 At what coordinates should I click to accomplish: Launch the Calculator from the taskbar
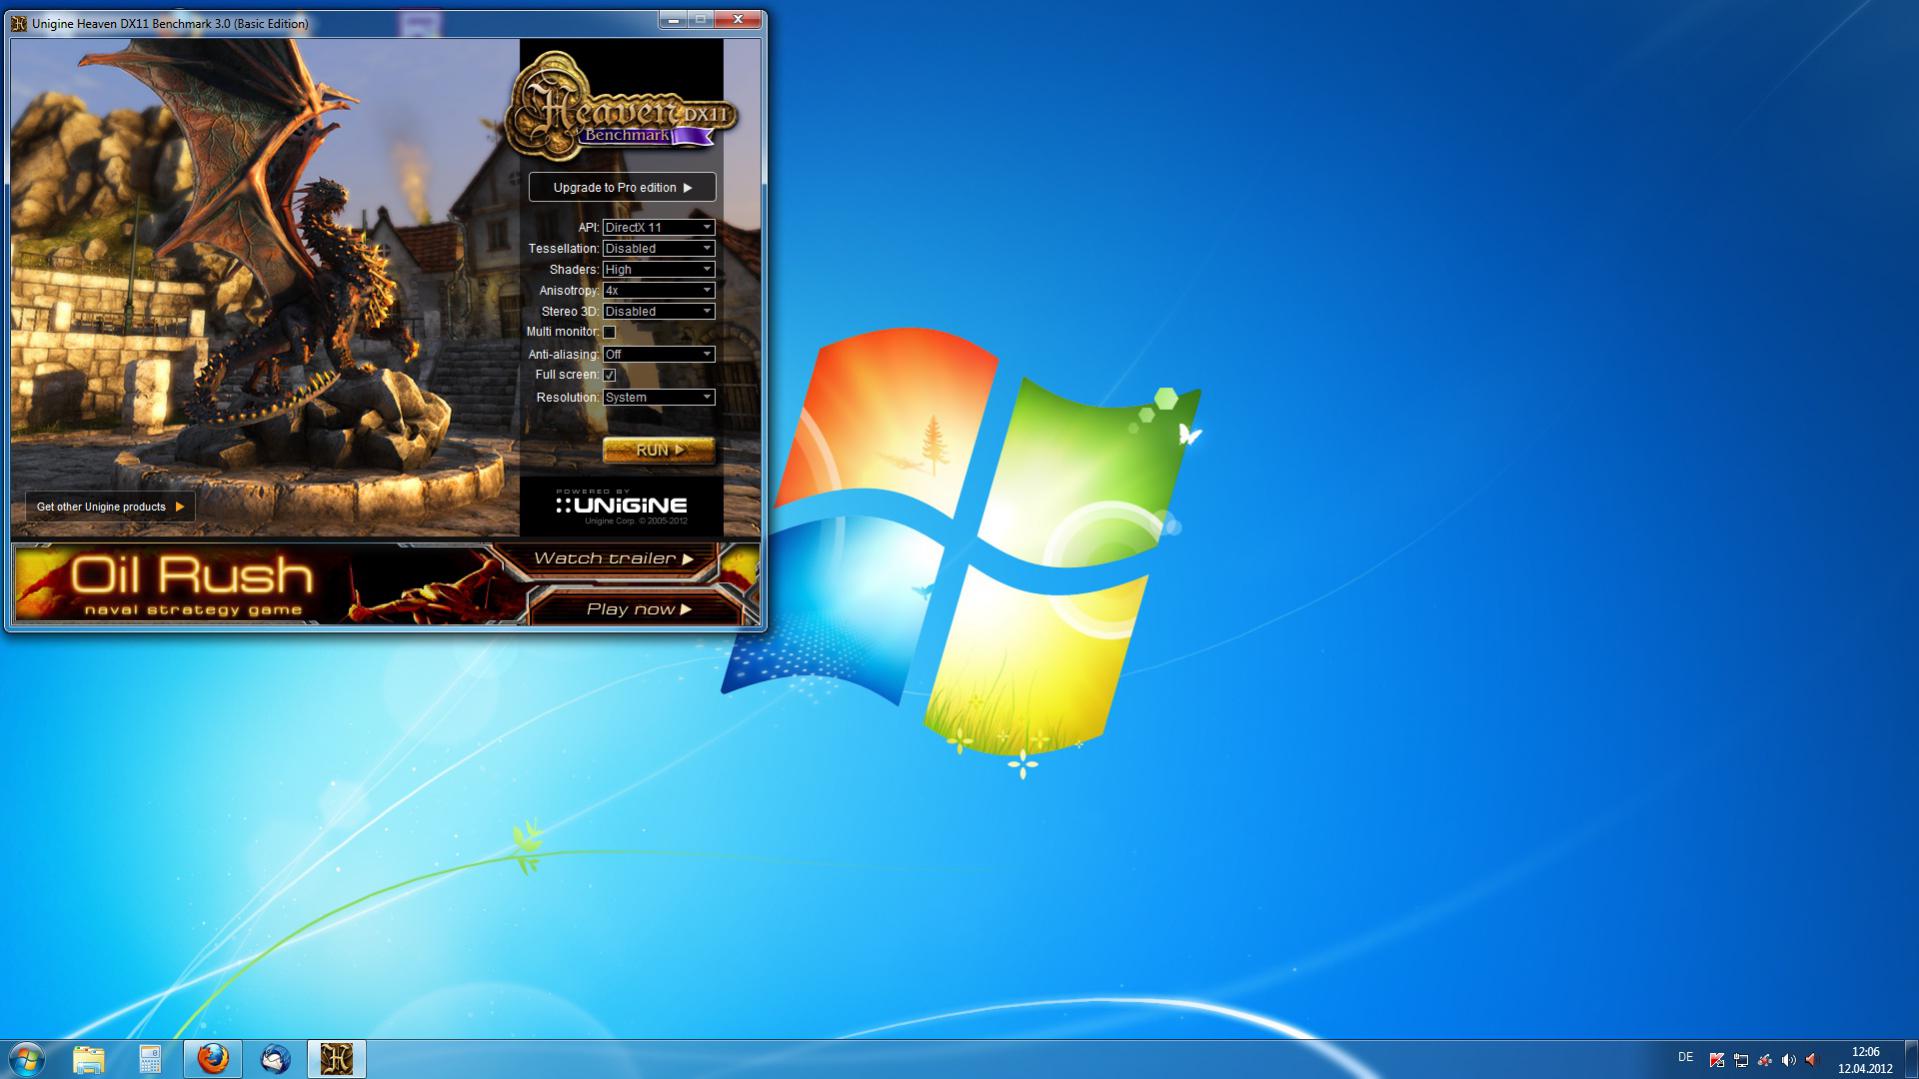150,1059
